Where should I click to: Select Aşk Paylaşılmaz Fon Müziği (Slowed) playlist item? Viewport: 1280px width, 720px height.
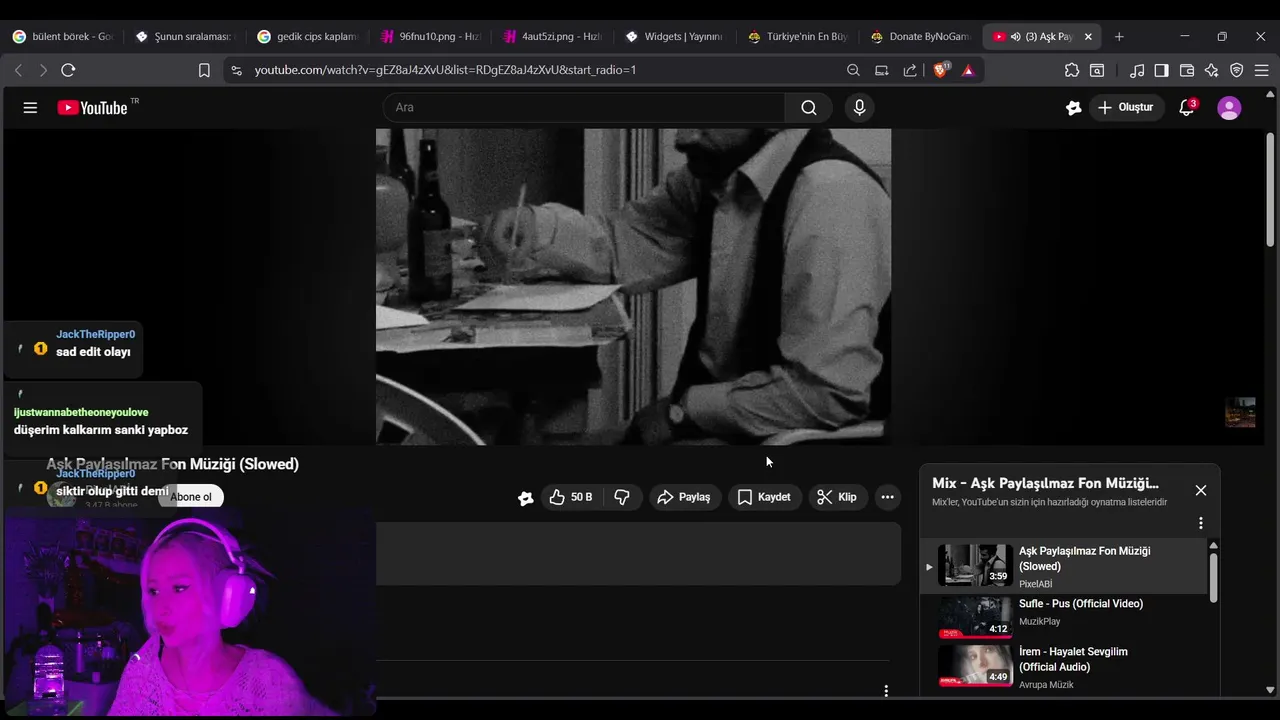click(x=1065, y=566)
